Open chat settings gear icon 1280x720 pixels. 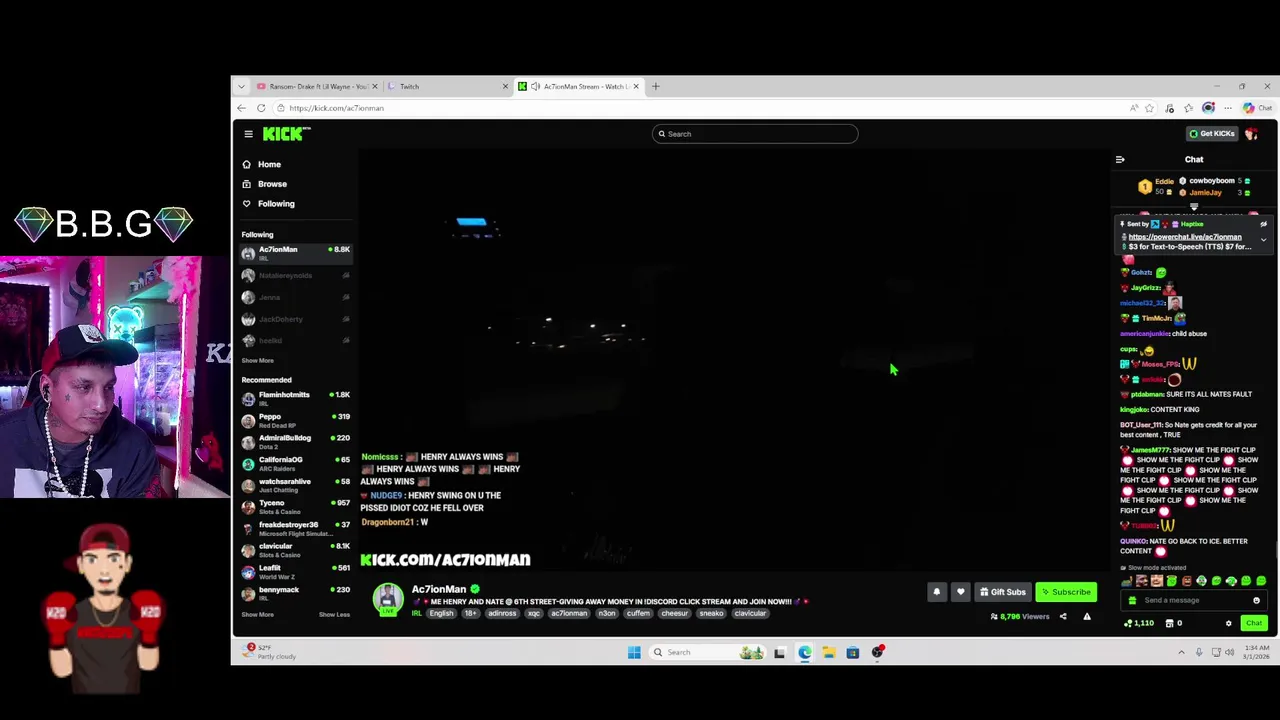coord(1229,623)
